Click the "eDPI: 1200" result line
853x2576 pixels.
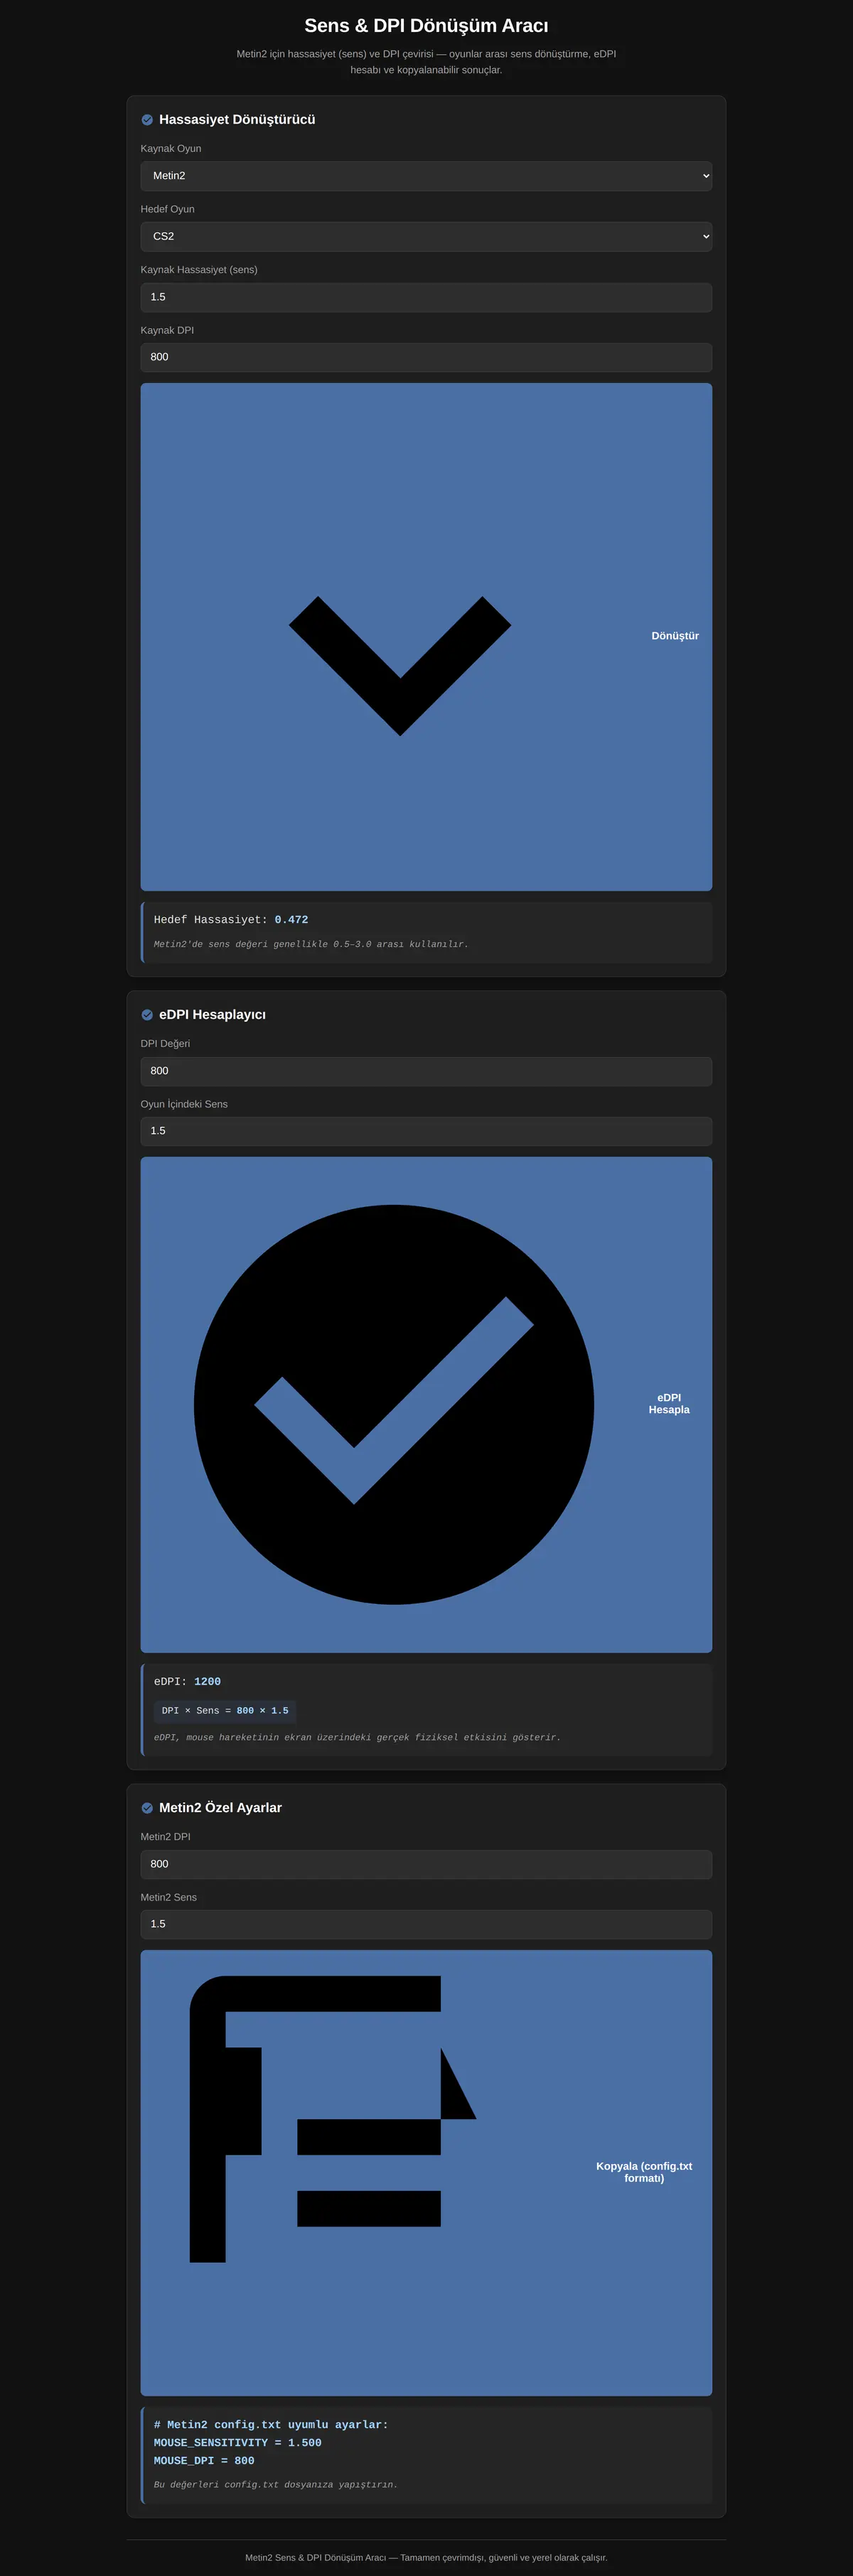(187, 1682)
